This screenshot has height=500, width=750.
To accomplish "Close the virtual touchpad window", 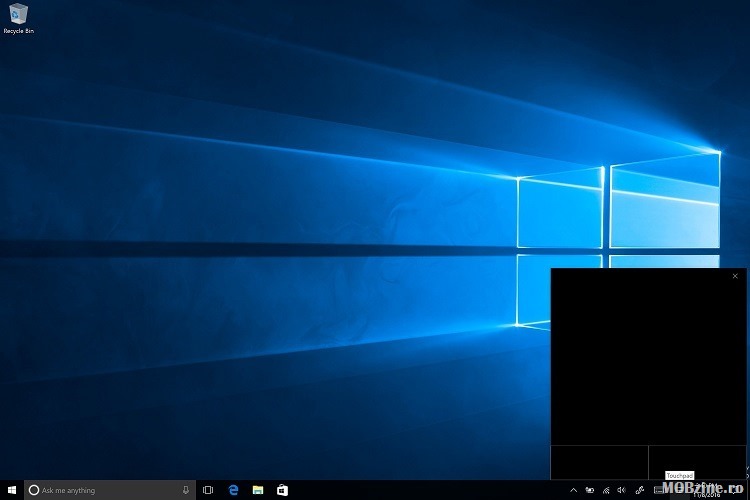I will point(735,276).
